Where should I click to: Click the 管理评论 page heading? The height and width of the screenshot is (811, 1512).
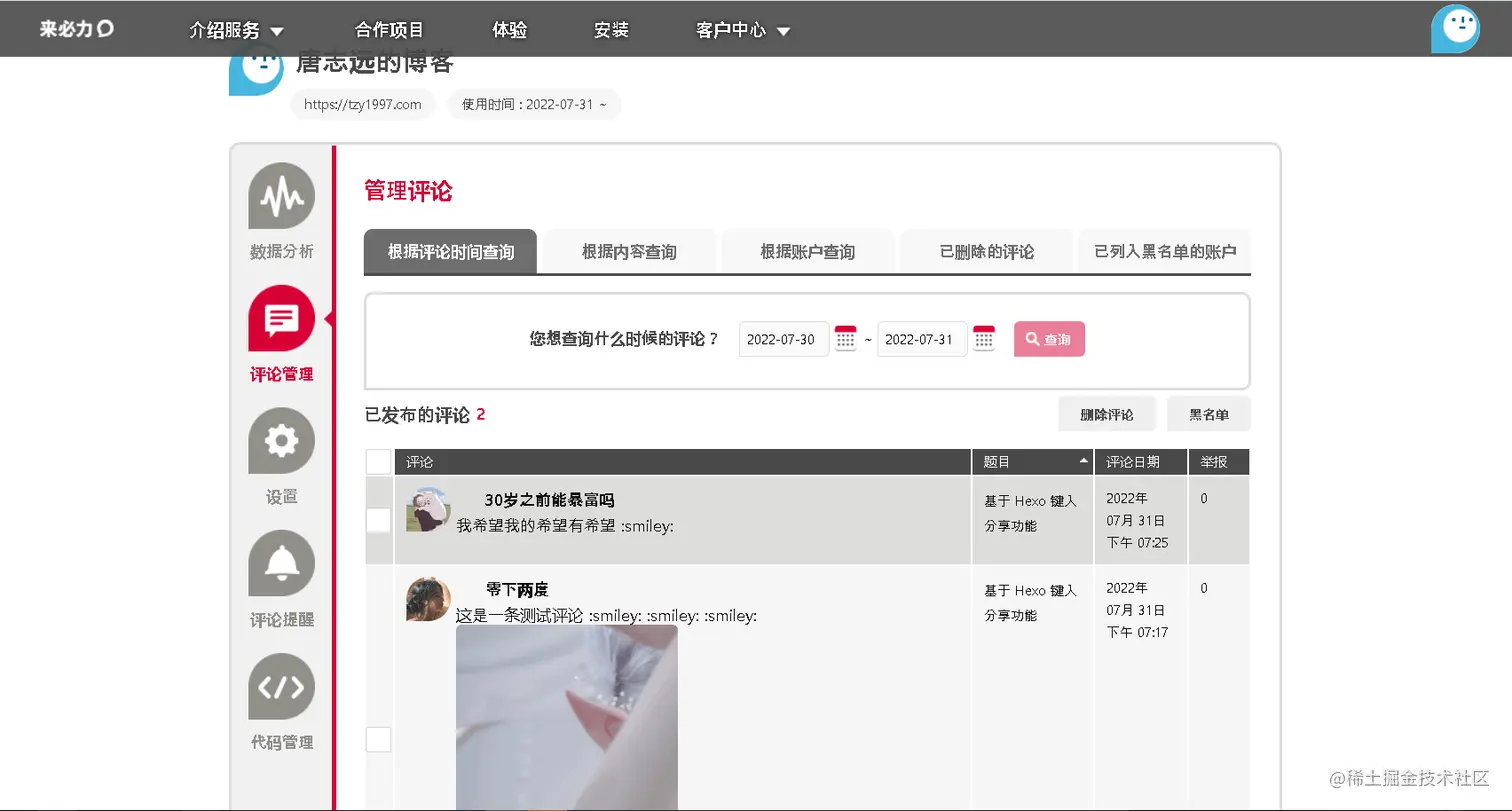408,191
